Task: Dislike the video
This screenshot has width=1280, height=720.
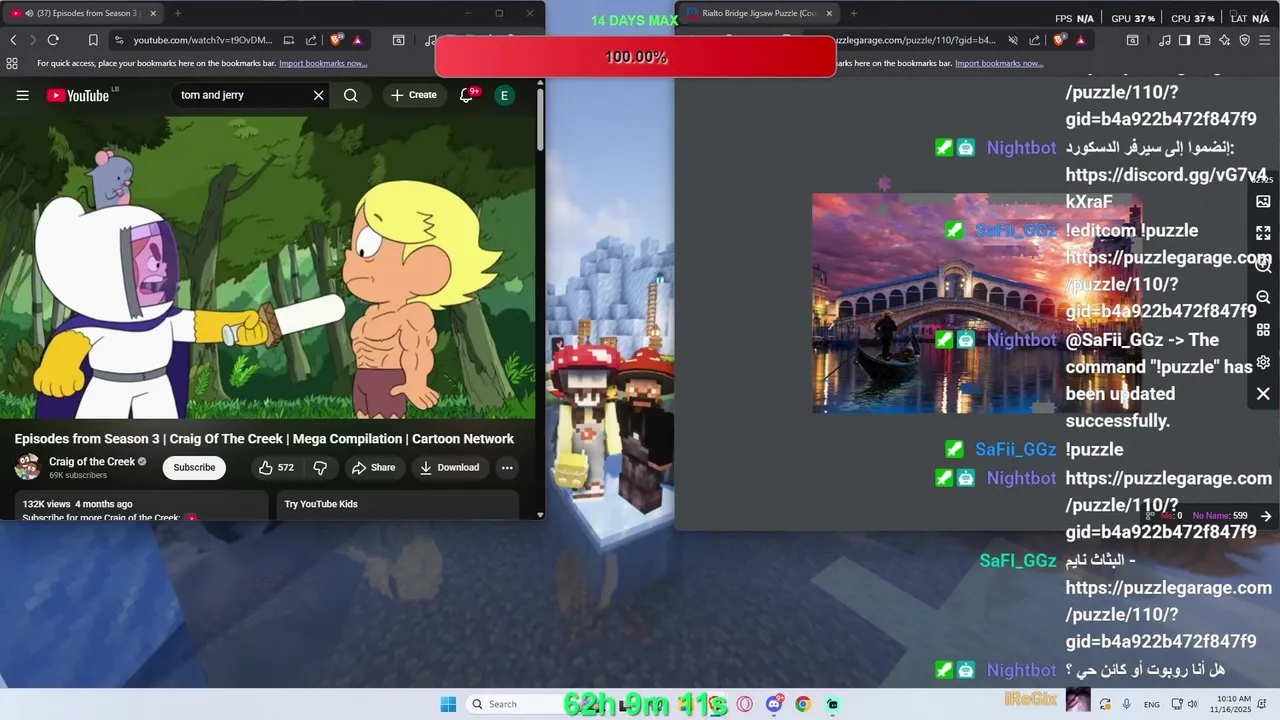Action: [x=320, y=467]
